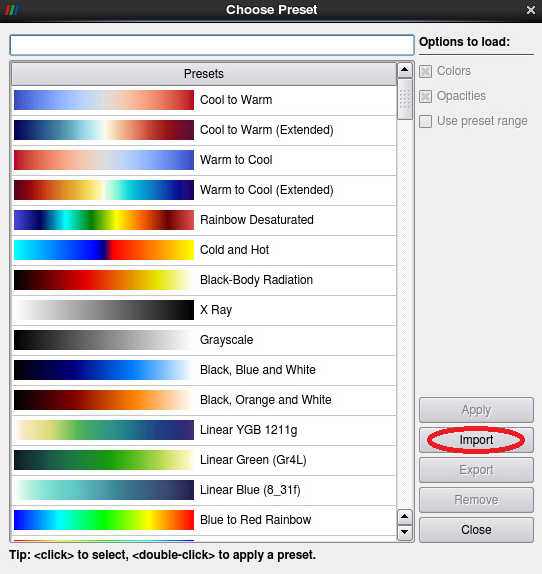Select 'Black, Orange and White' preset name
542x574 pixels.
point(266,400)
